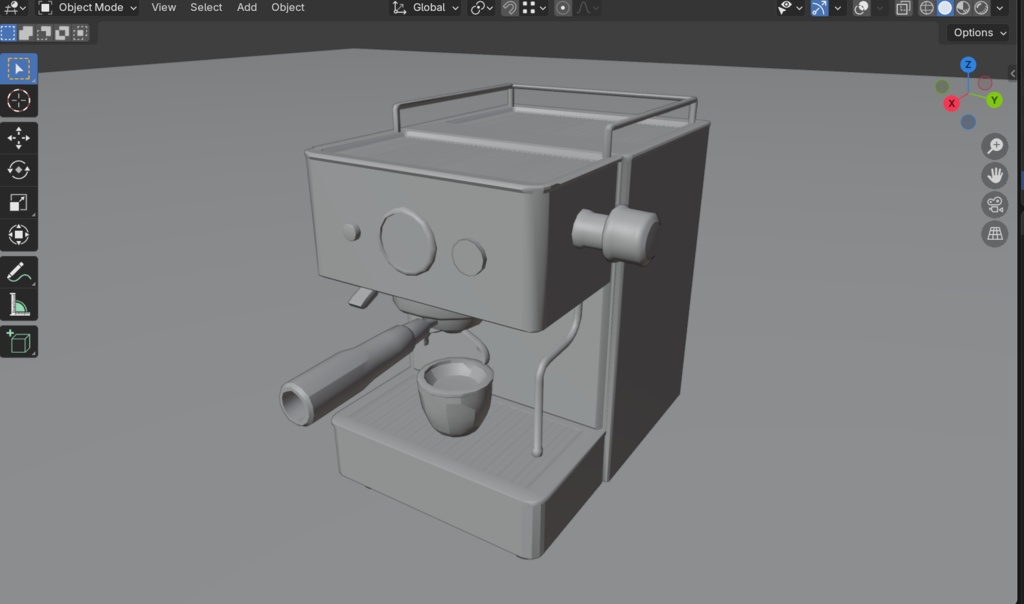Select the Move tool

tap(18, 135)
